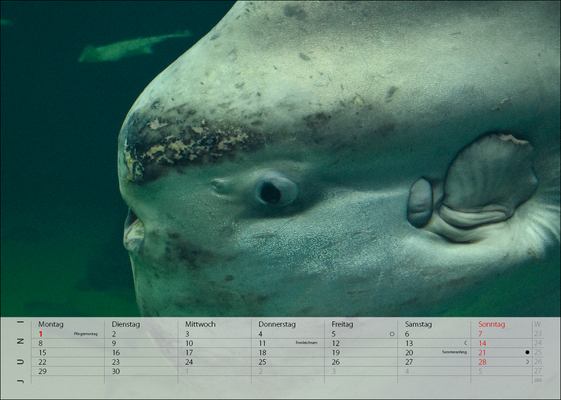Click the waxing moon symbol on Sunday 28
The height and width of the screenshot is (400, 561).
527,362
